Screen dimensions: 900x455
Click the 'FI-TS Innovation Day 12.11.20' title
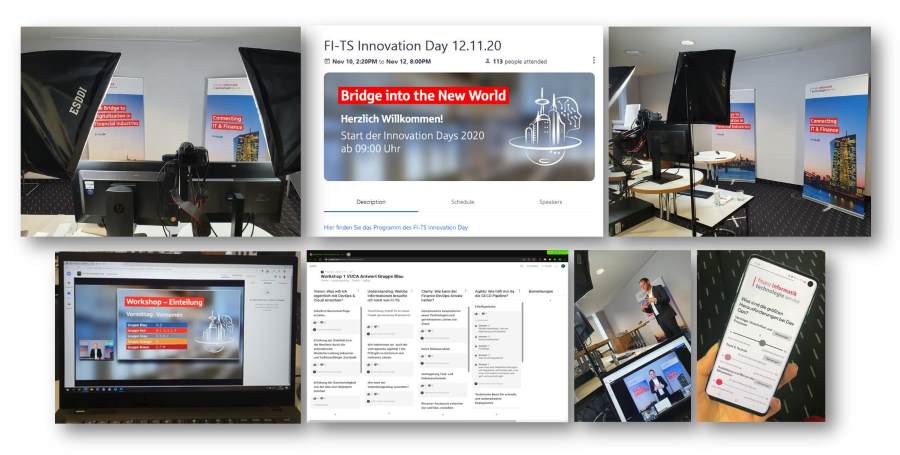[413, 46]
